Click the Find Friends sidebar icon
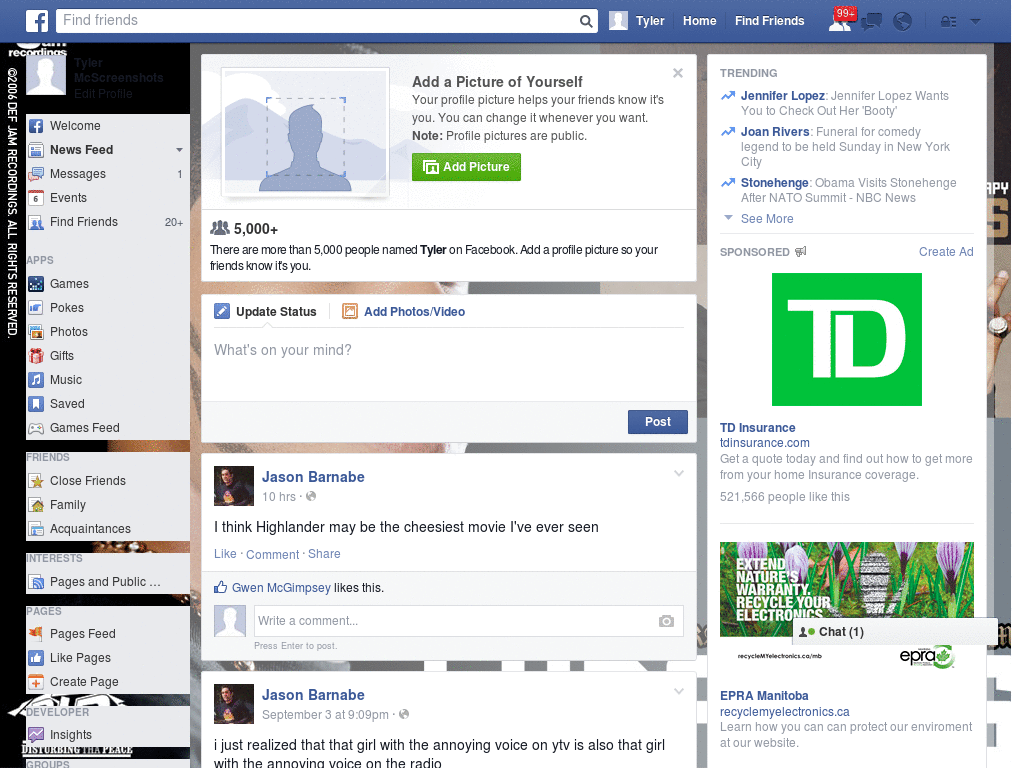This screenshot has height=768, width=1024. (36, 222)
